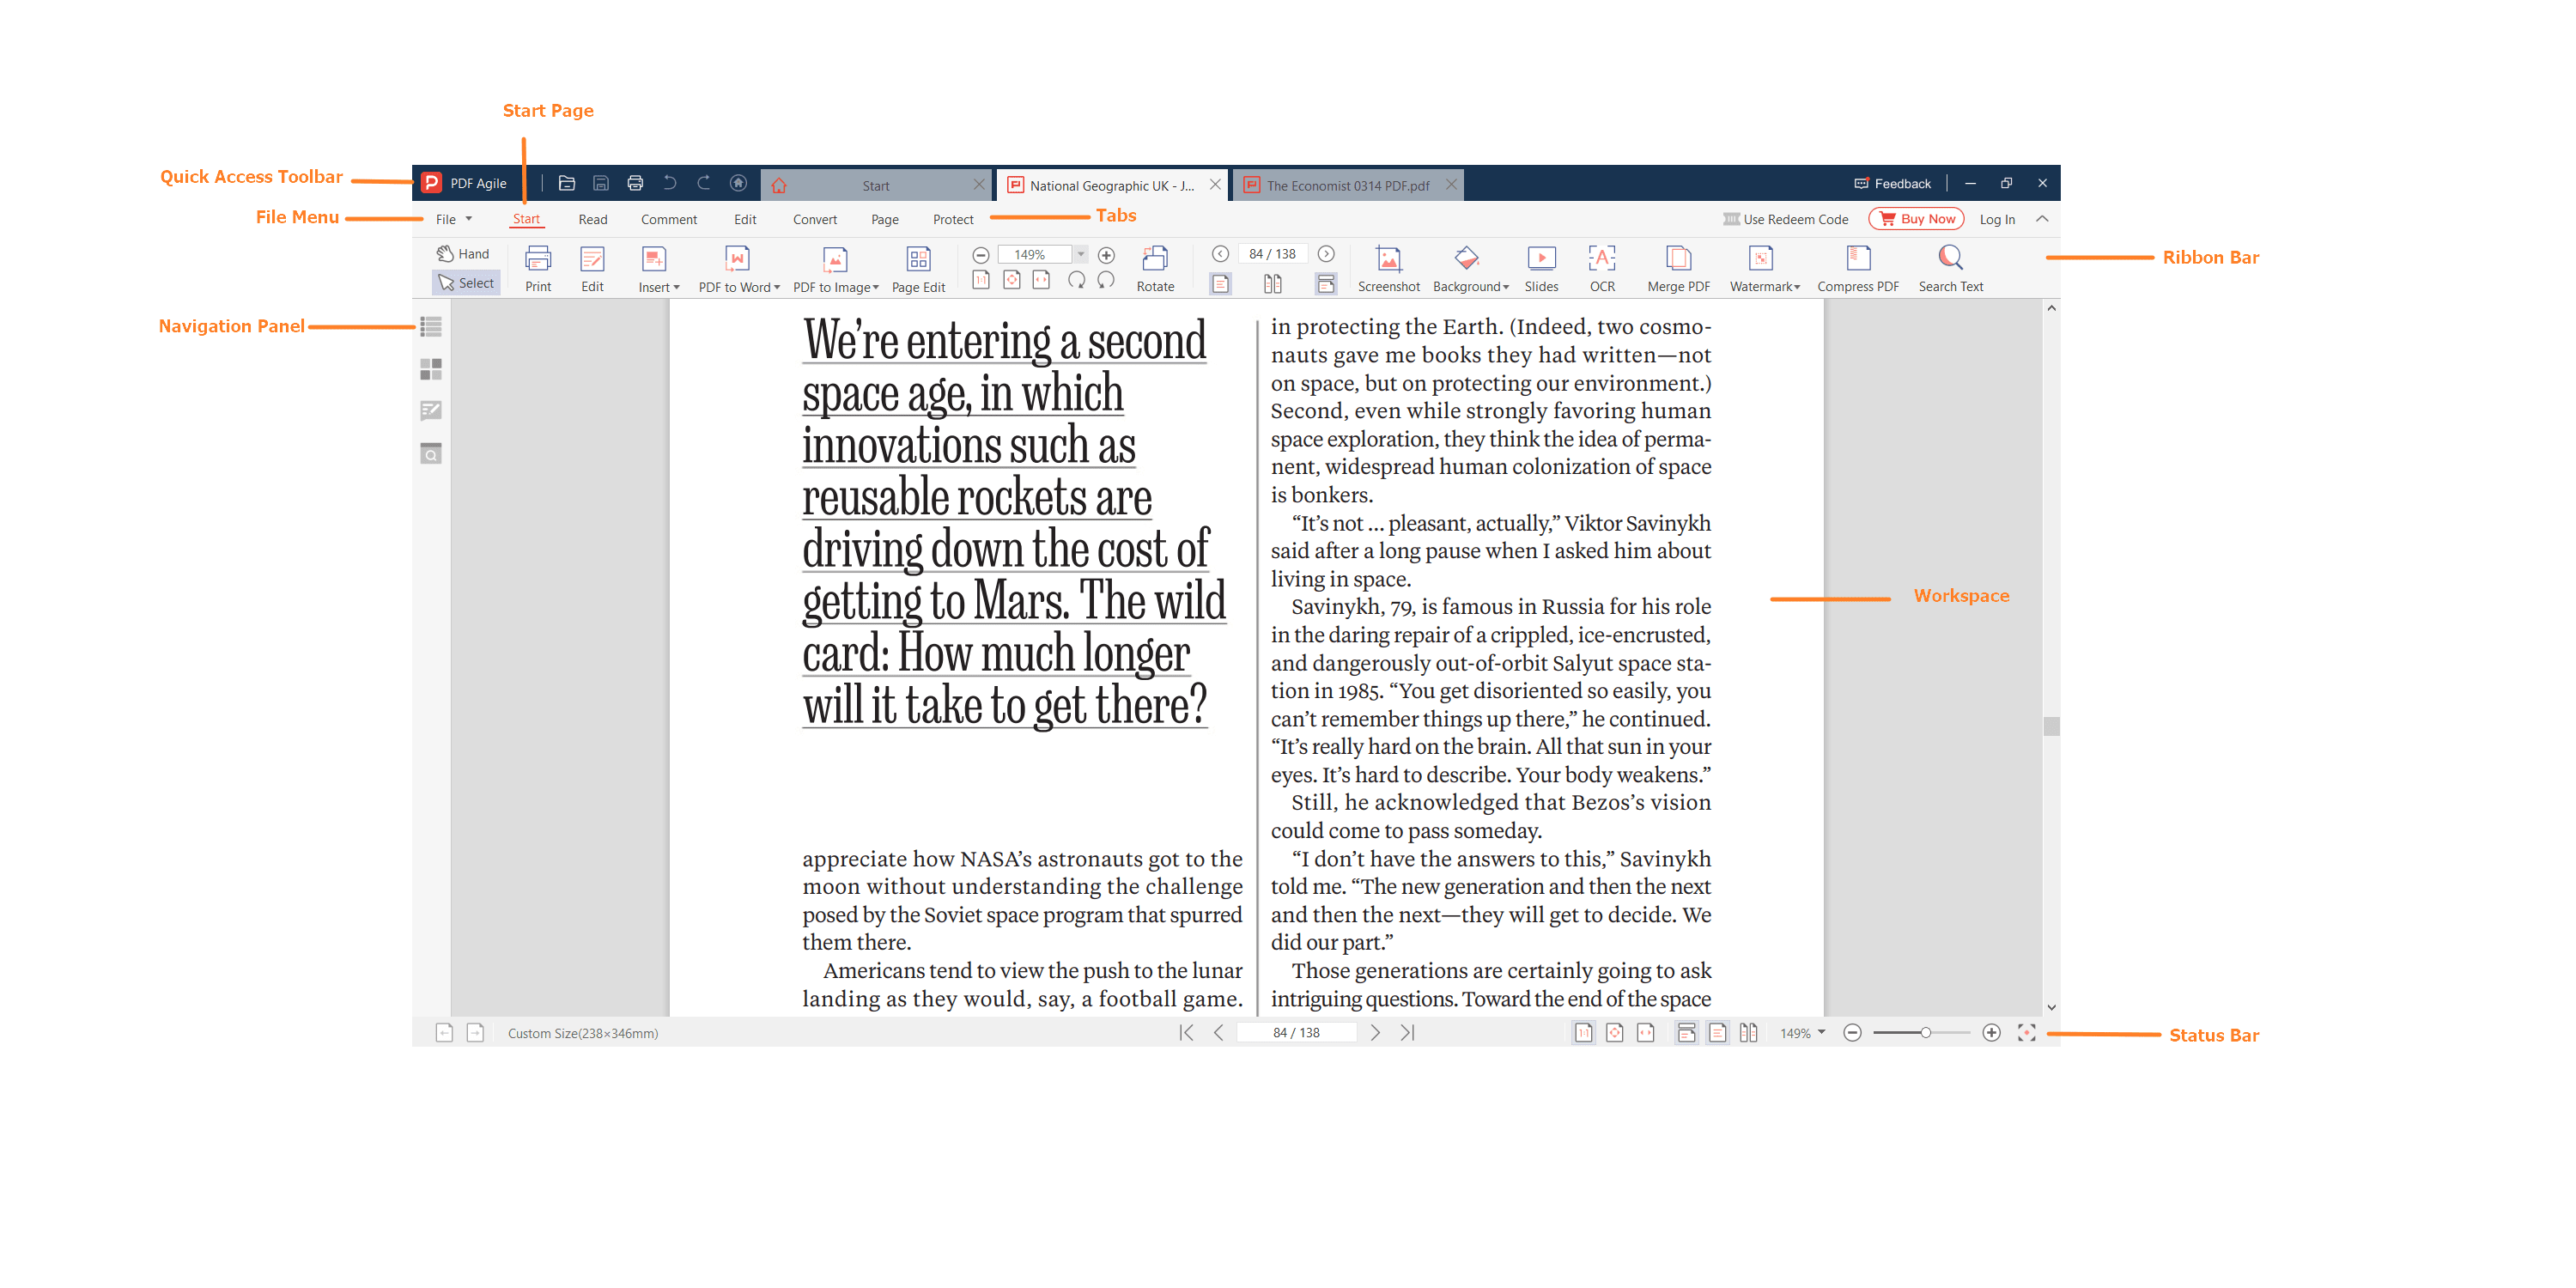Click the Merge PDF tool

point(1678,269)
